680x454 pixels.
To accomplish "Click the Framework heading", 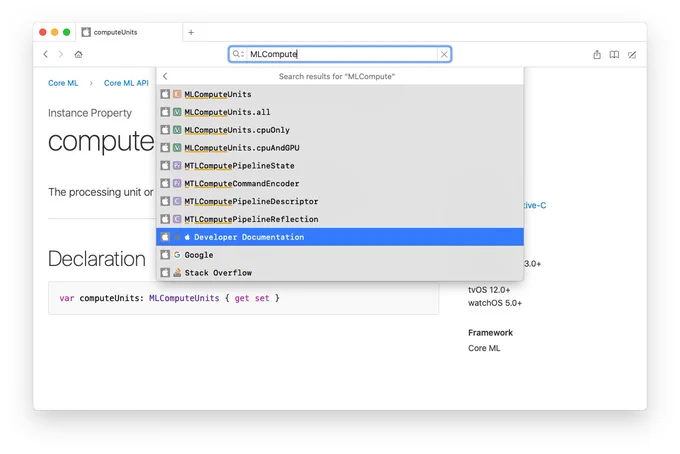I will tap(490, 333).
